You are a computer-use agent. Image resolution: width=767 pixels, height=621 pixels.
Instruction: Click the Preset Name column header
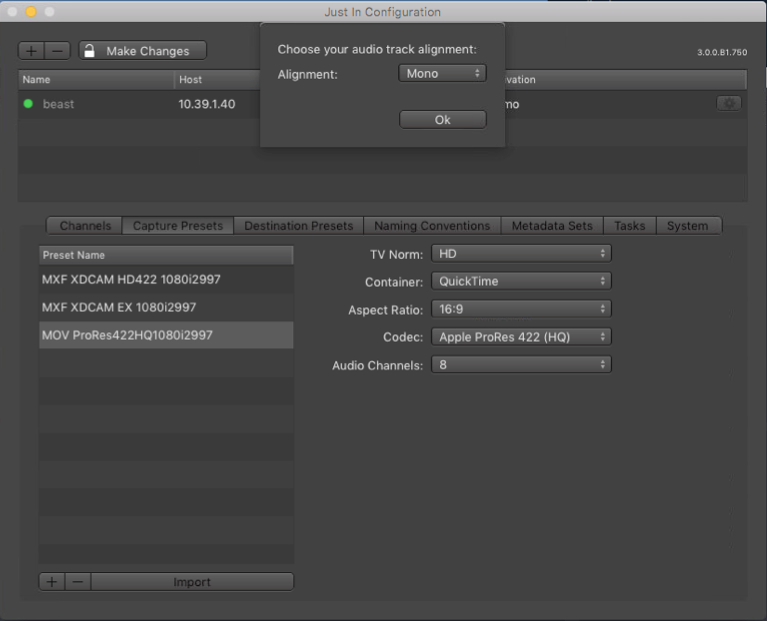(166, 255)
